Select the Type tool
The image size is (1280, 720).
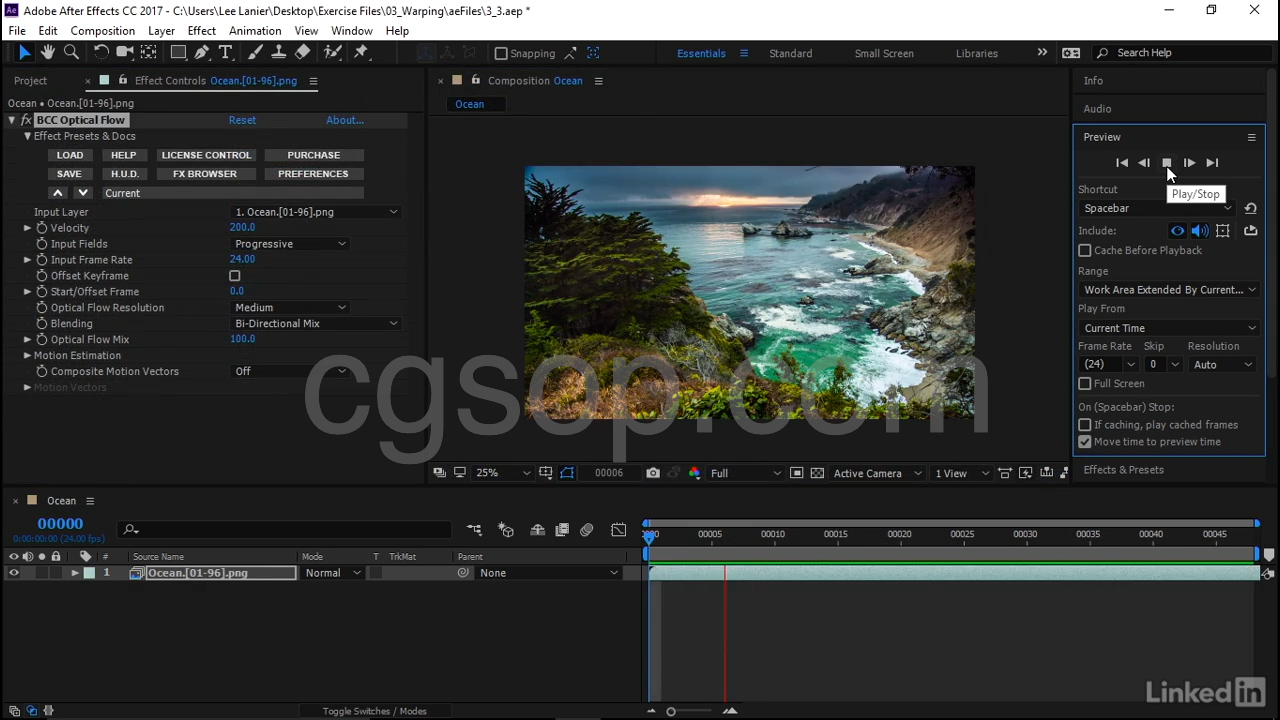point(225,53)
